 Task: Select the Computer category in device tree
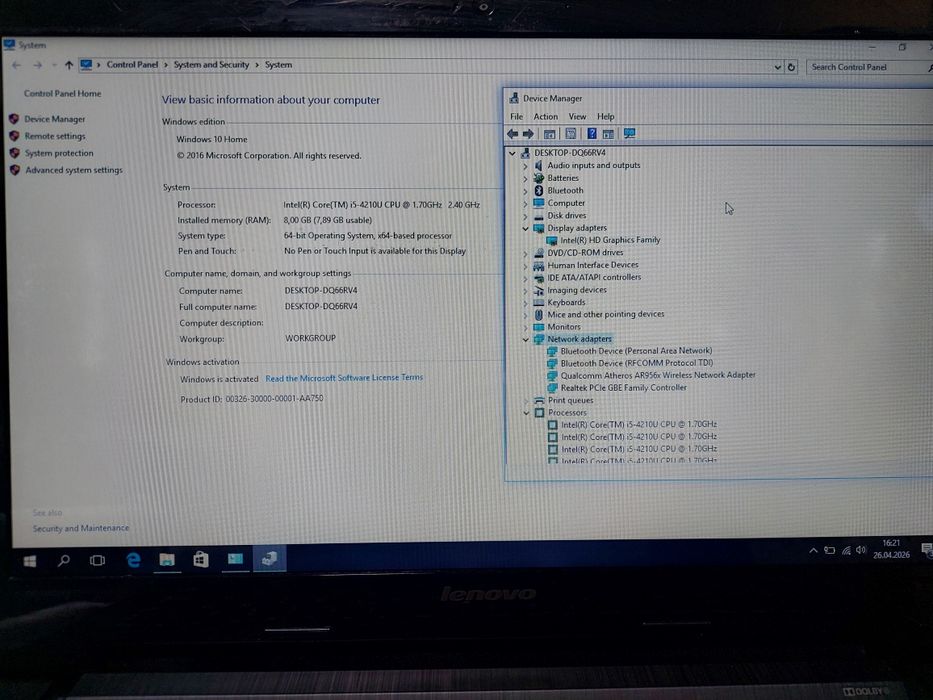[566, 203]
